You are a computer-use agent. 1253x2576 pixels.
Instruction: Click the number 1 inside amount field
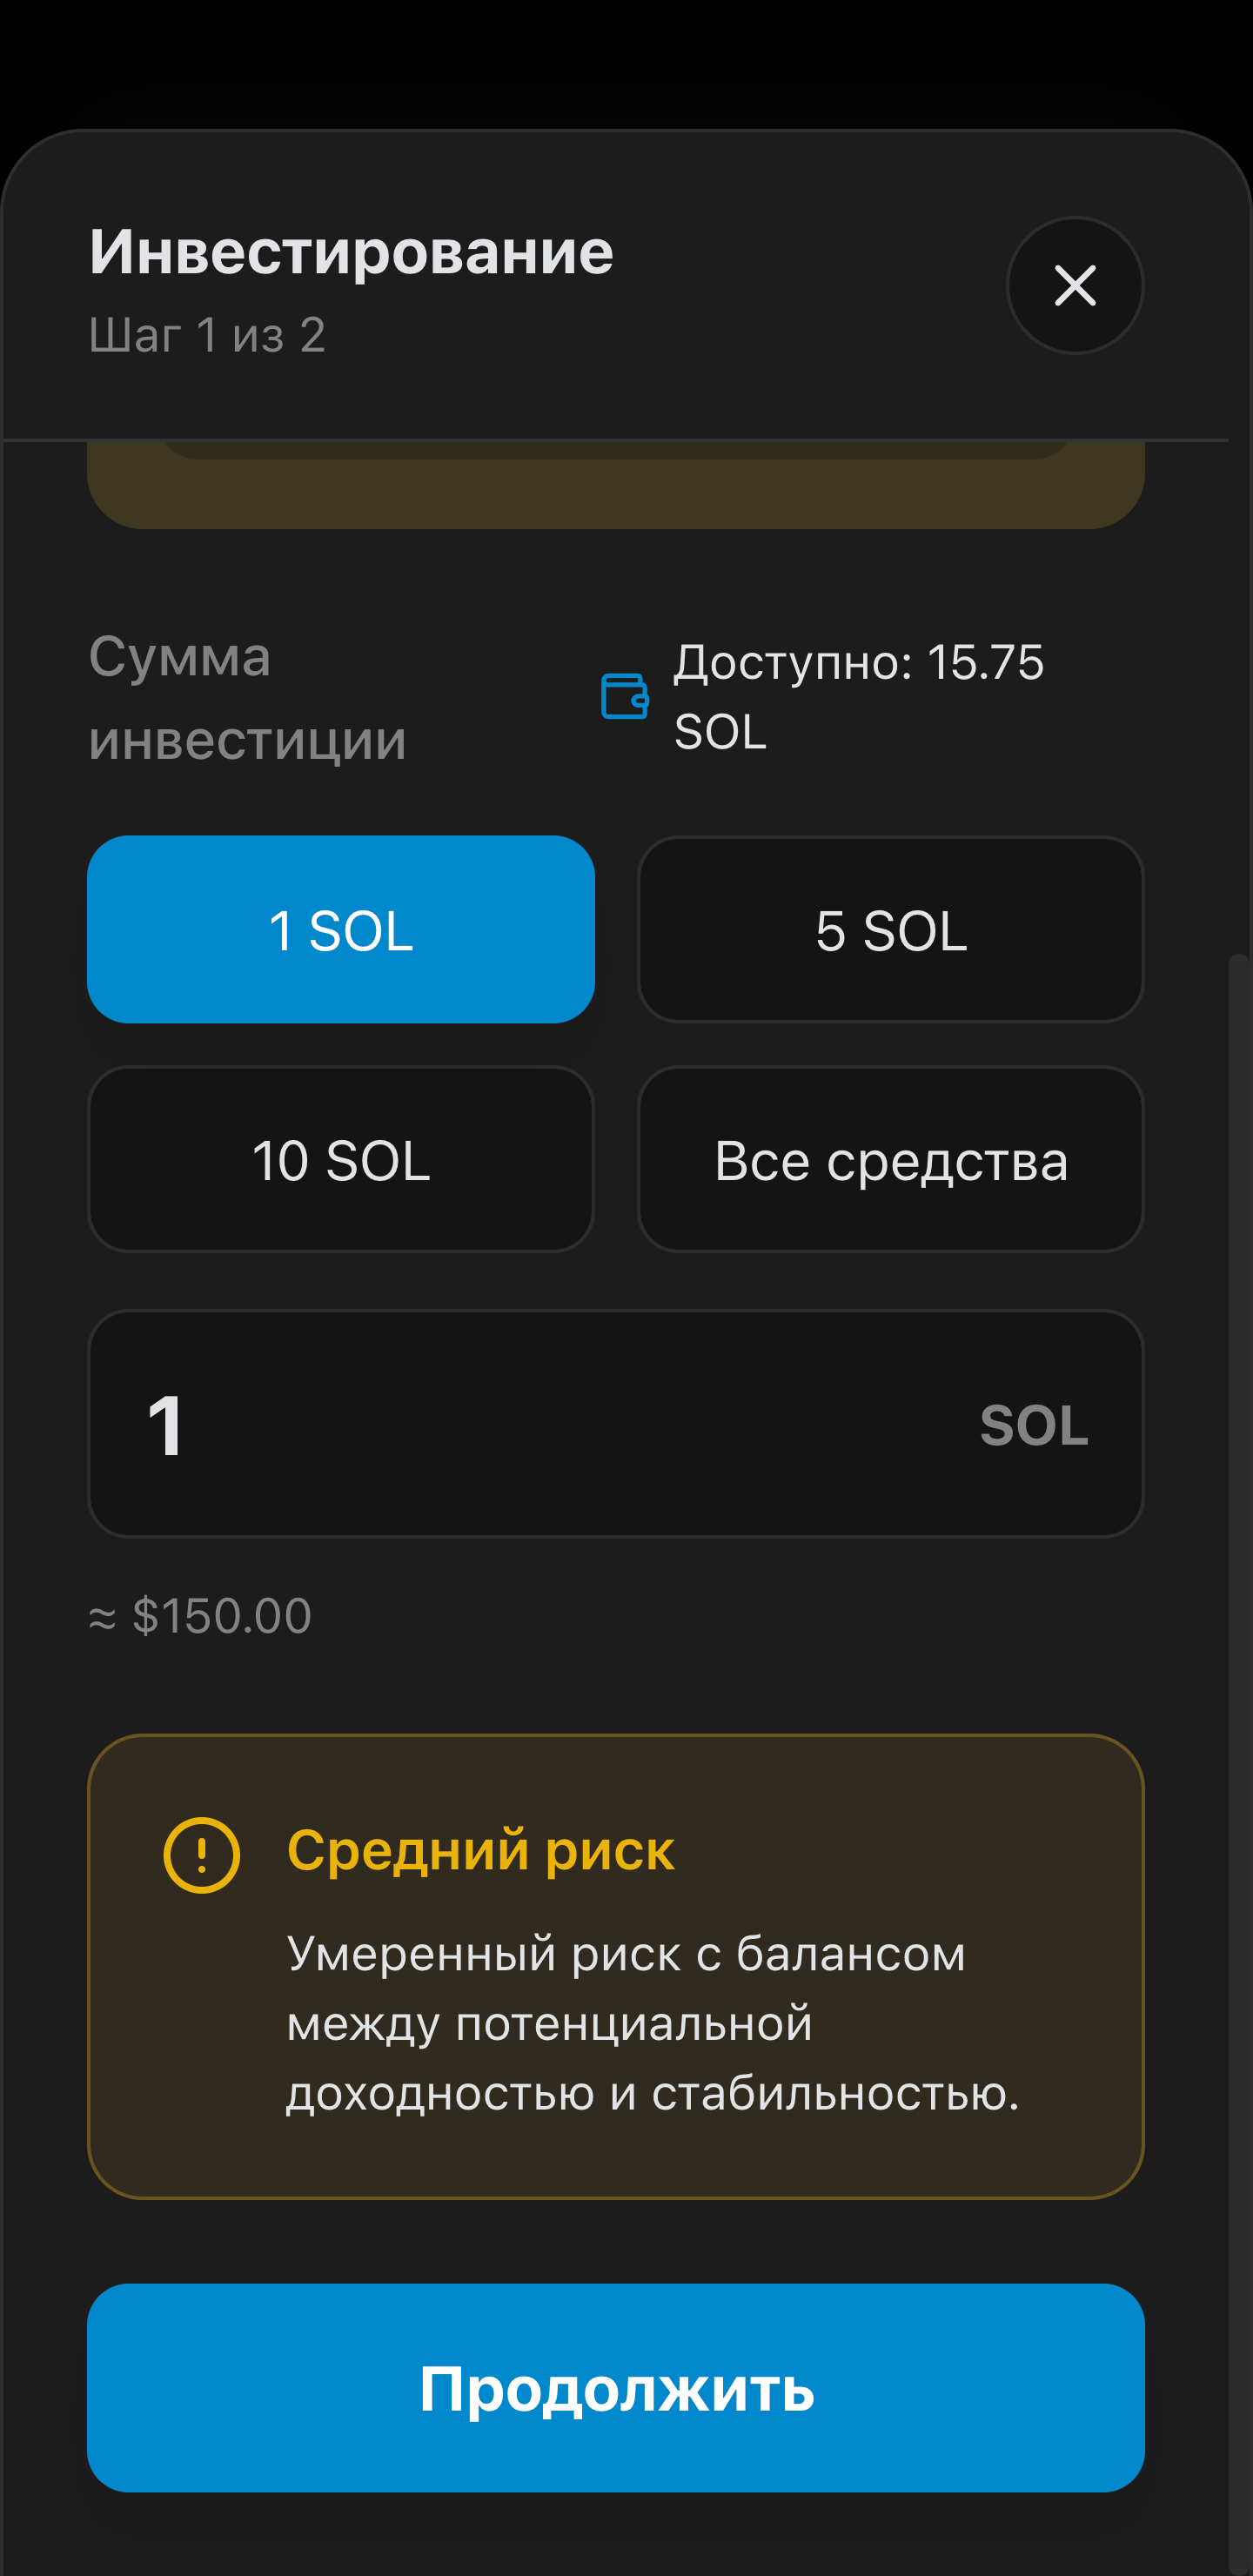(x=166, y=1426)
